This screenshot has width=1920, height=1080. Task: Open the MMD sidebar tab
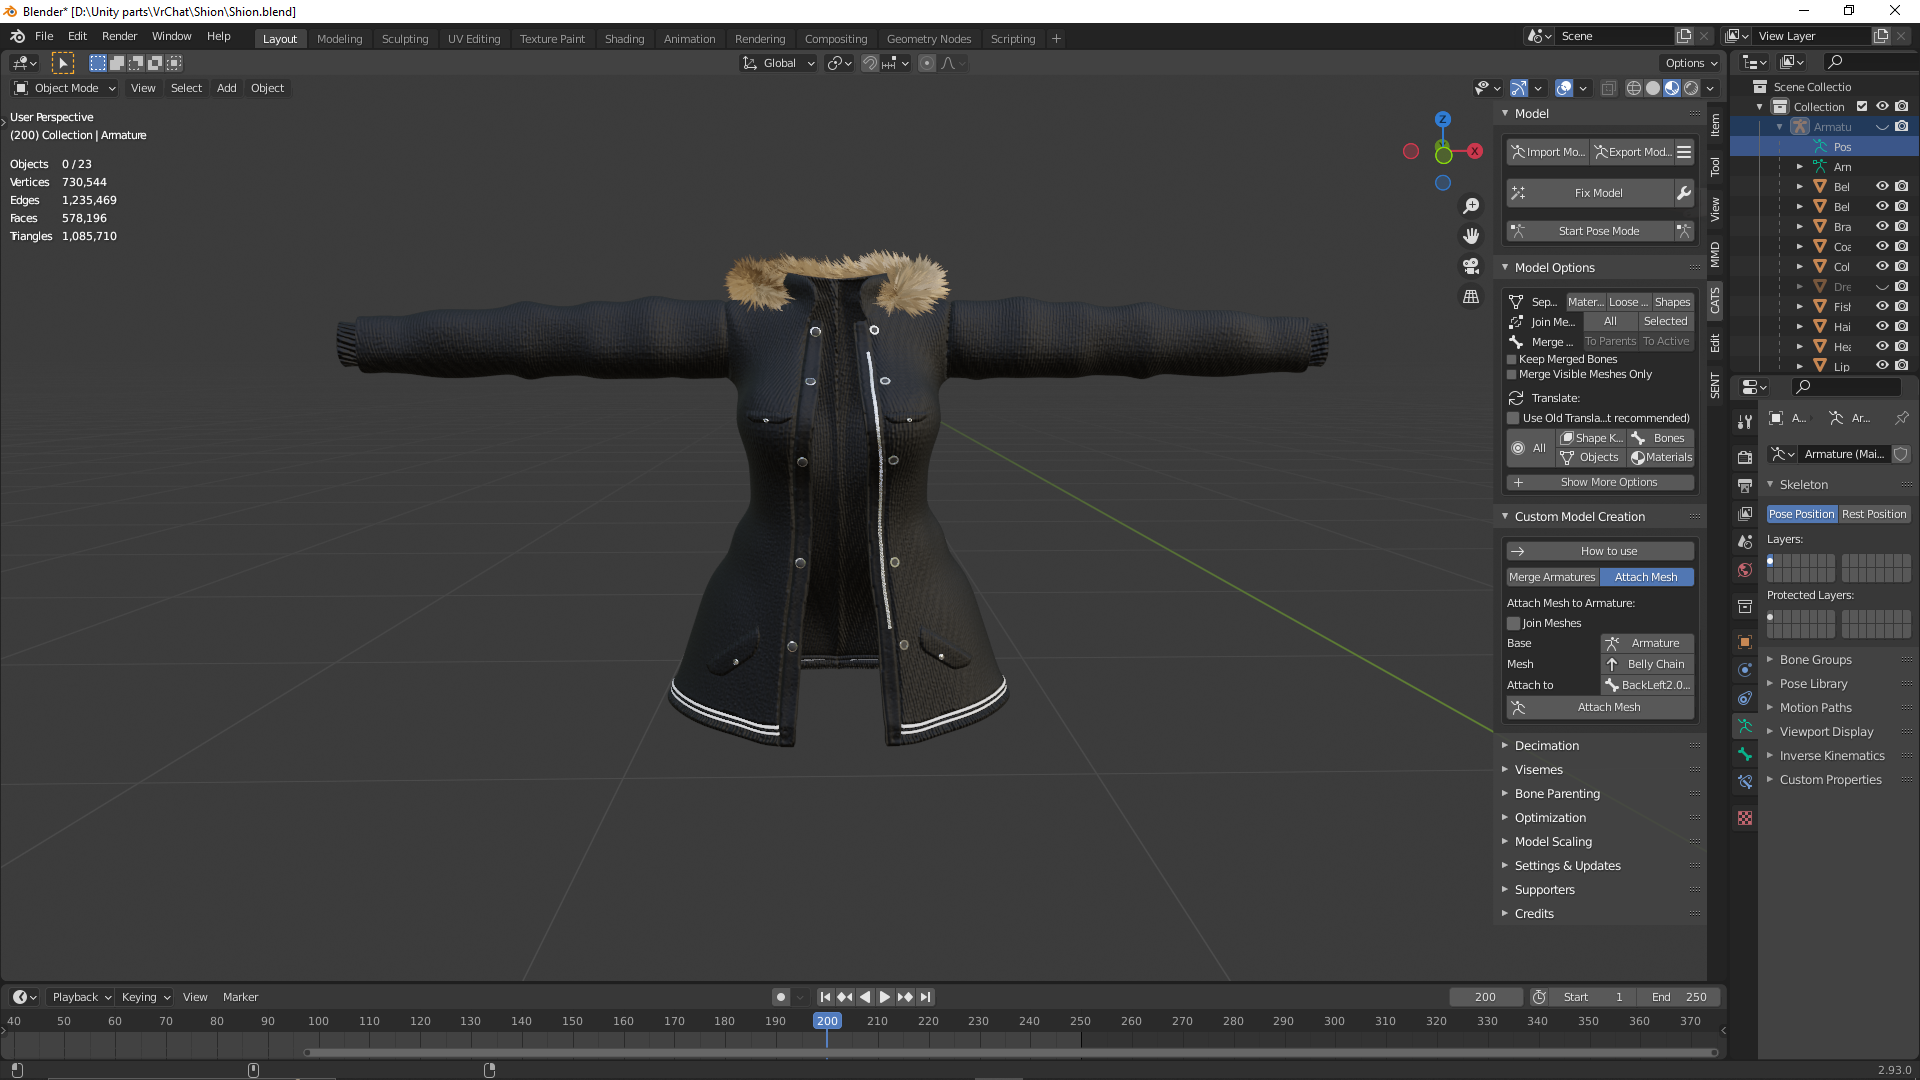click(1715, 254)
